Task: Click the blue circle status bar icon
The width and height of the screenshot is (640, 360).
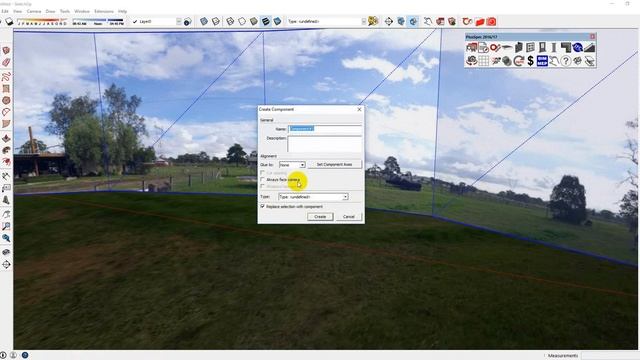Action: coord(25,355)
